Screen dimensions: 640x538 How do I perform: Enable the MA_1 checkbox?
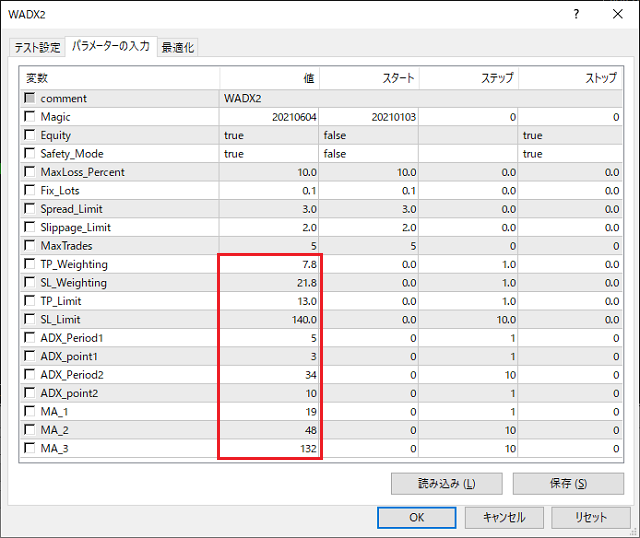(30, 411)
